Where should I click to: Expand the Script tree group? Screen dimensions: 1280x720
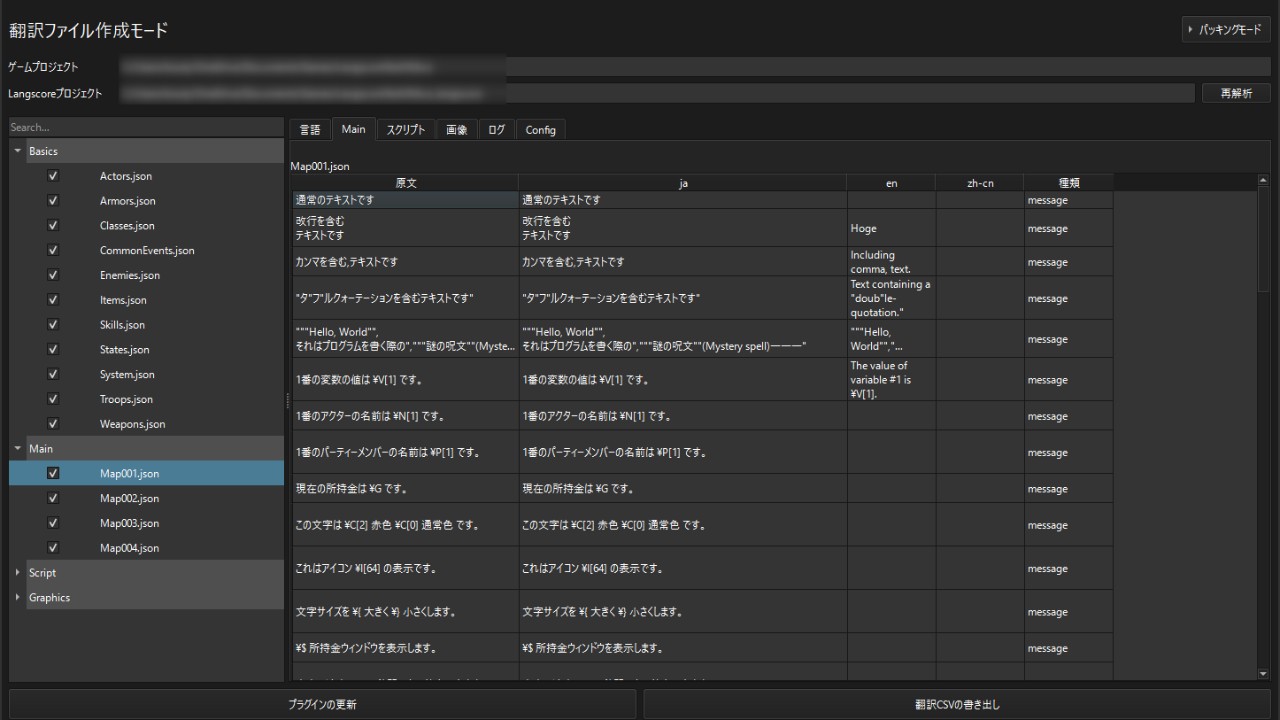(x=18, y=573)
